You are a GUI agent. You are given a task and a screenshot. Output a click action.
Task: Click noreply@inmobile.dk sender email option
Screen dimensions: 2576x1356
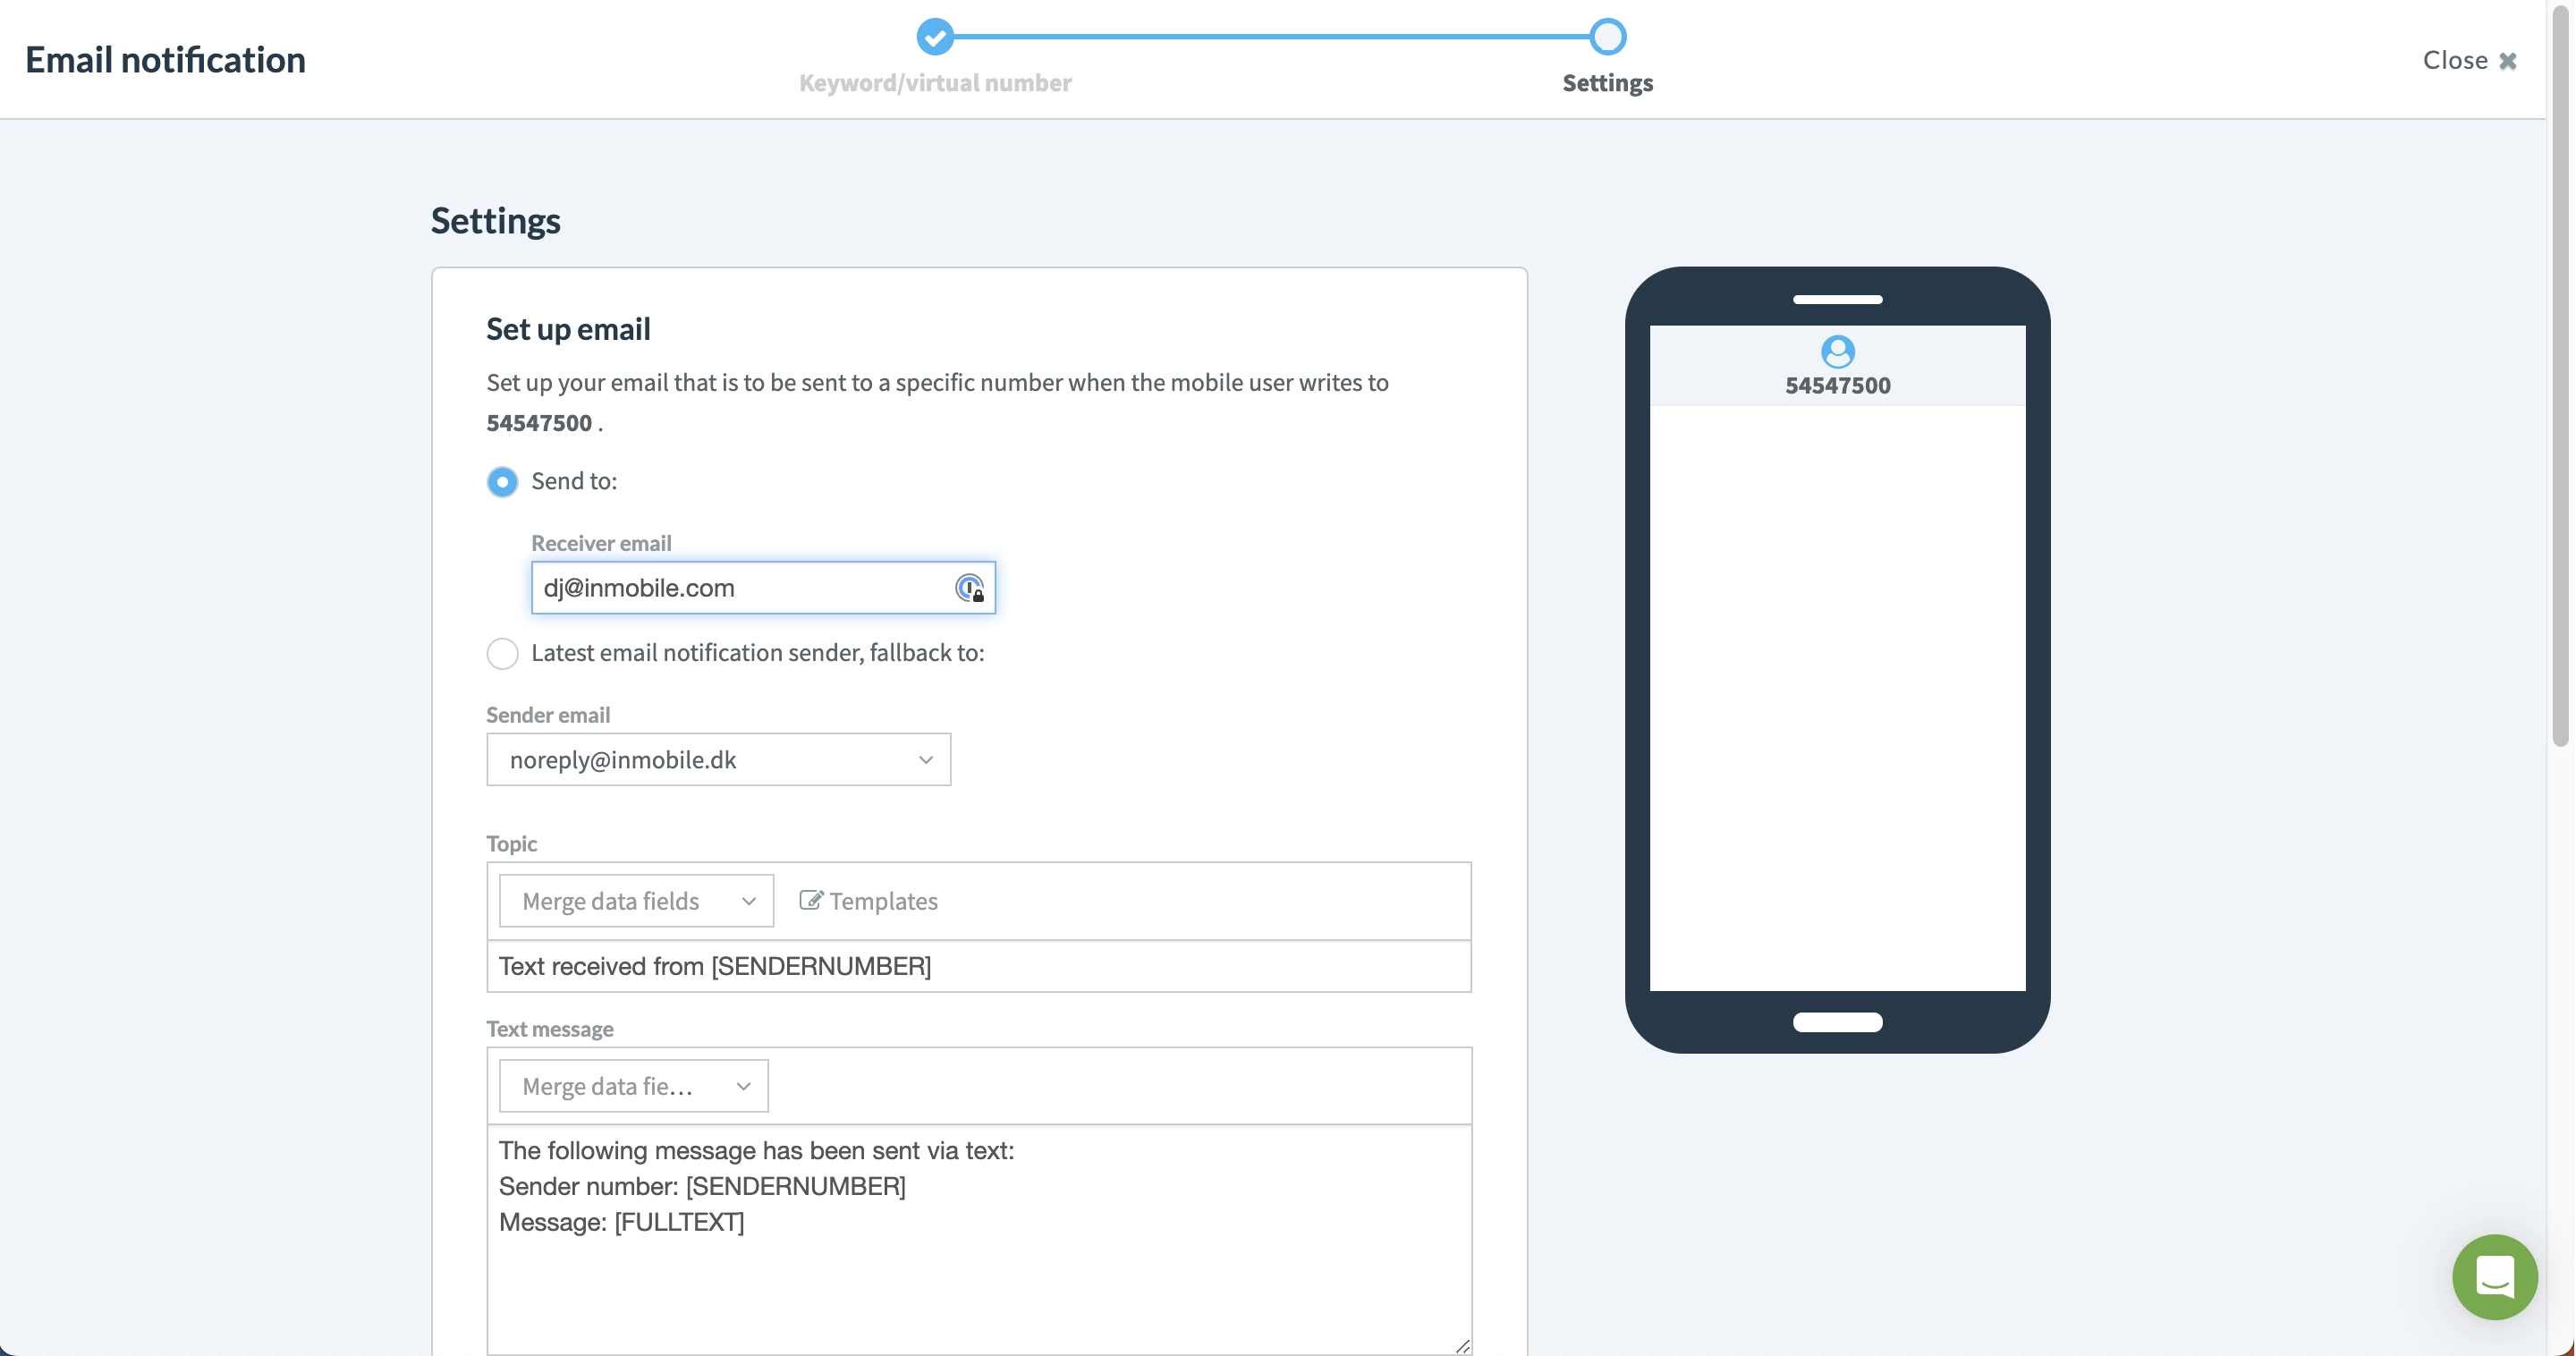click(x=717, y=759)
